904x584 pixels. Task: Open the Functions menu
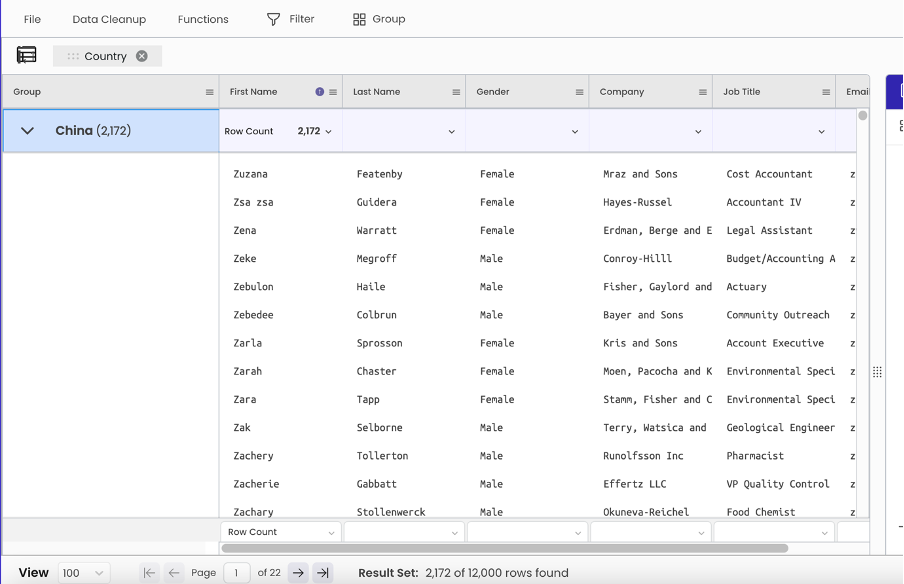click(203, 18)
